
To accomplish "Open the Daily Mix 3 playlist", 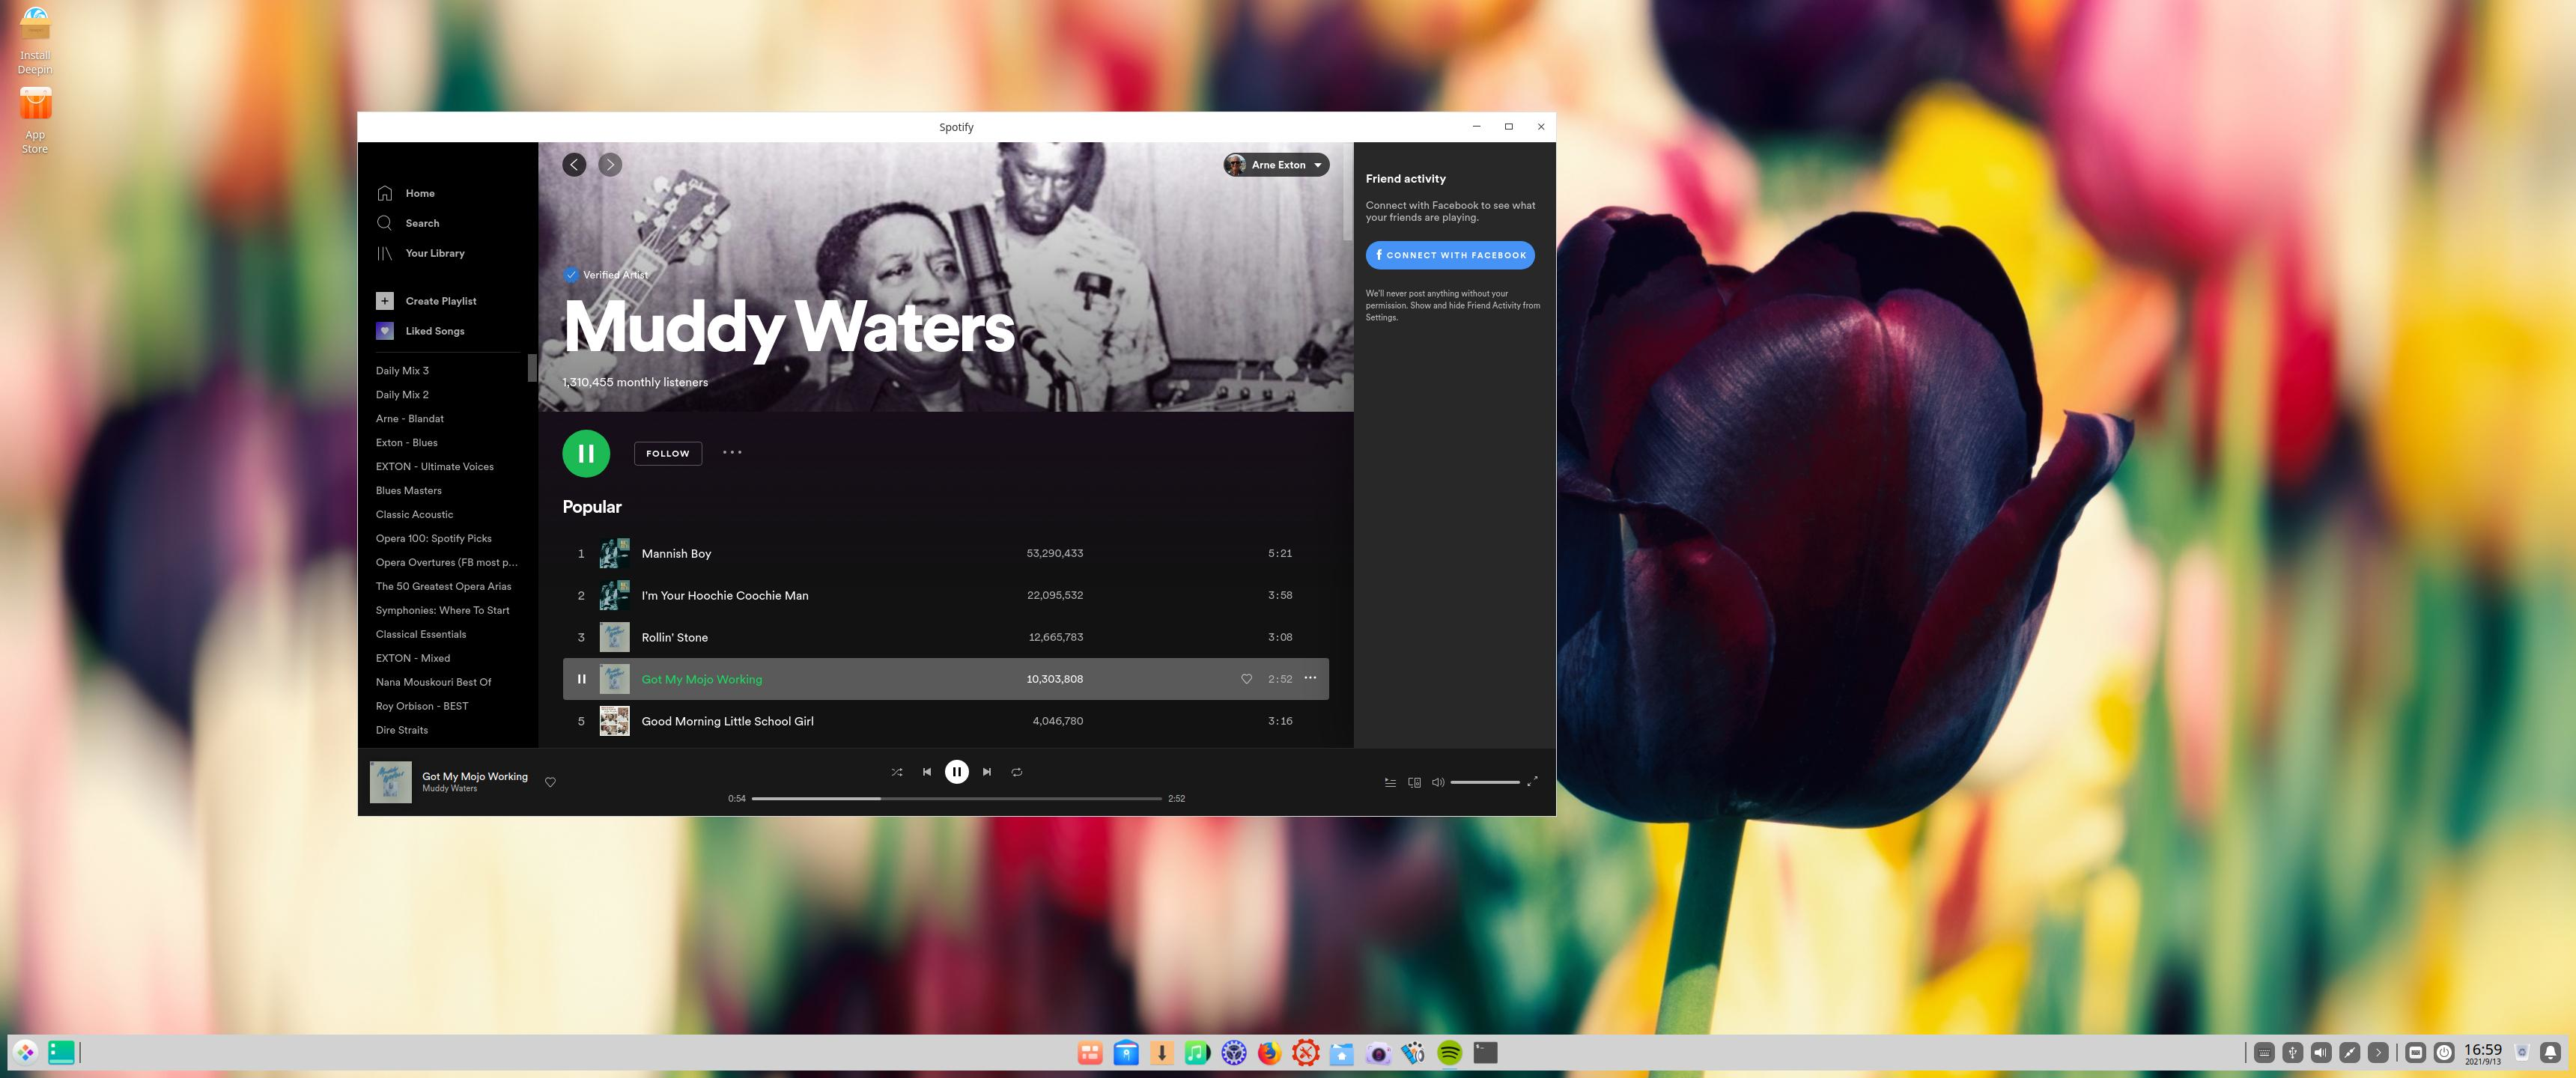I will point(402,371).
